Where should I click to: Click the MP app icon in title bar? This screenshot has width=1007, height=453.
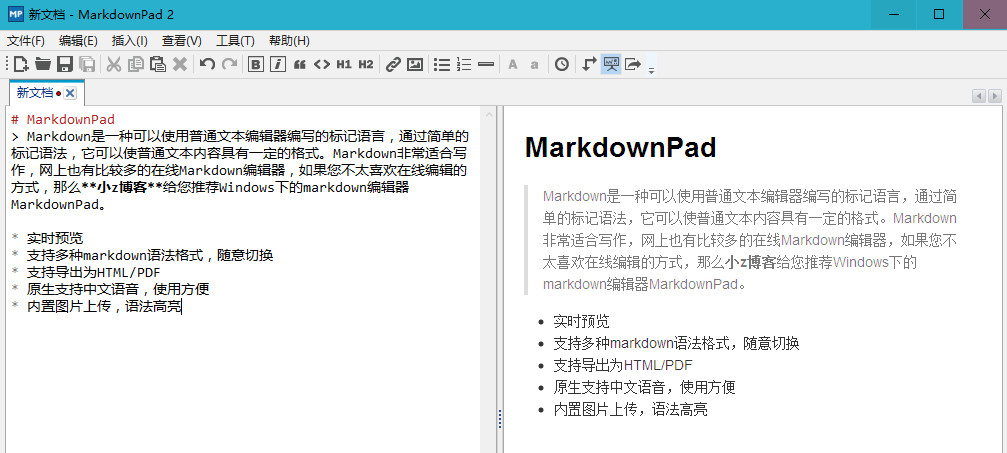[15, 14]
